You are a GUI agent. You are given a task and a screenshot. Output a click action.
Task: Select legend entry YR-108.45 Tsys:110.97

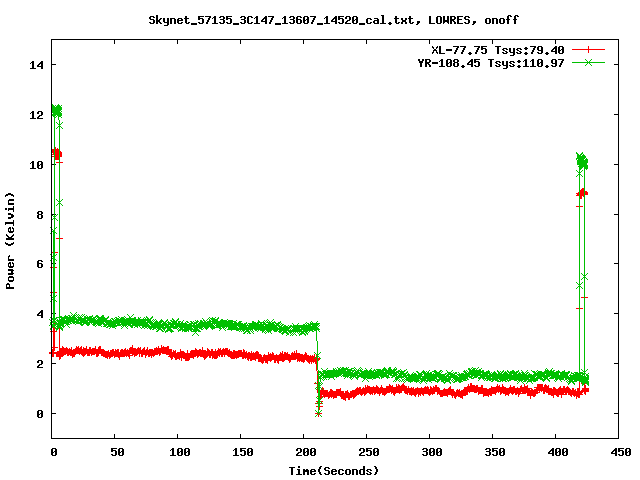tap(491, 63)
